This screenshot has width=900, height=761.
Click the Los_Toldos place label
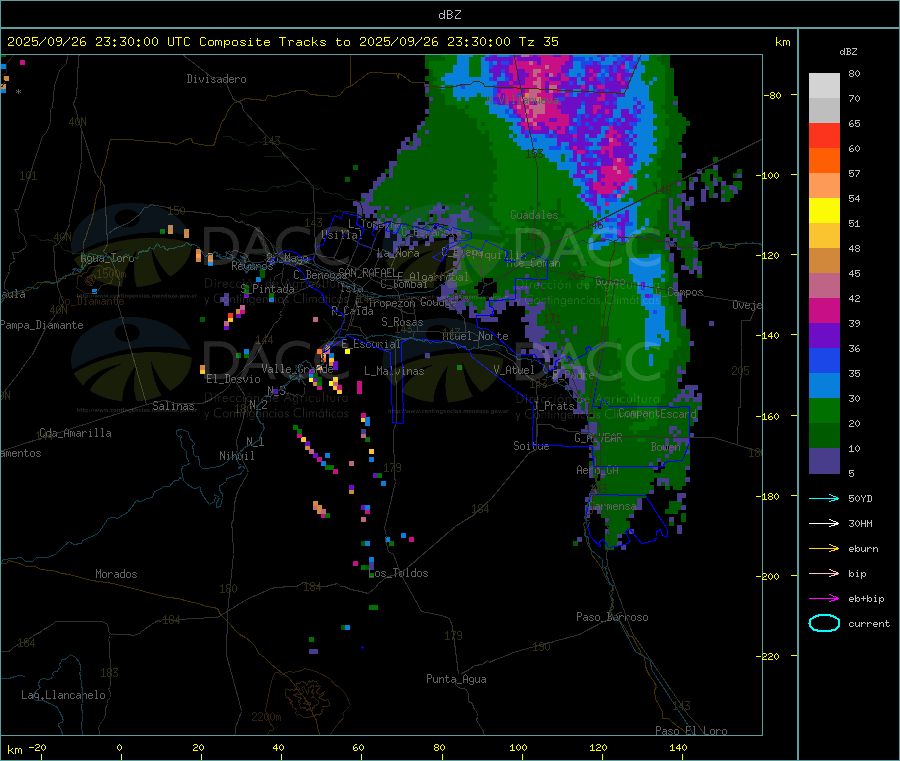click(399, 573)
